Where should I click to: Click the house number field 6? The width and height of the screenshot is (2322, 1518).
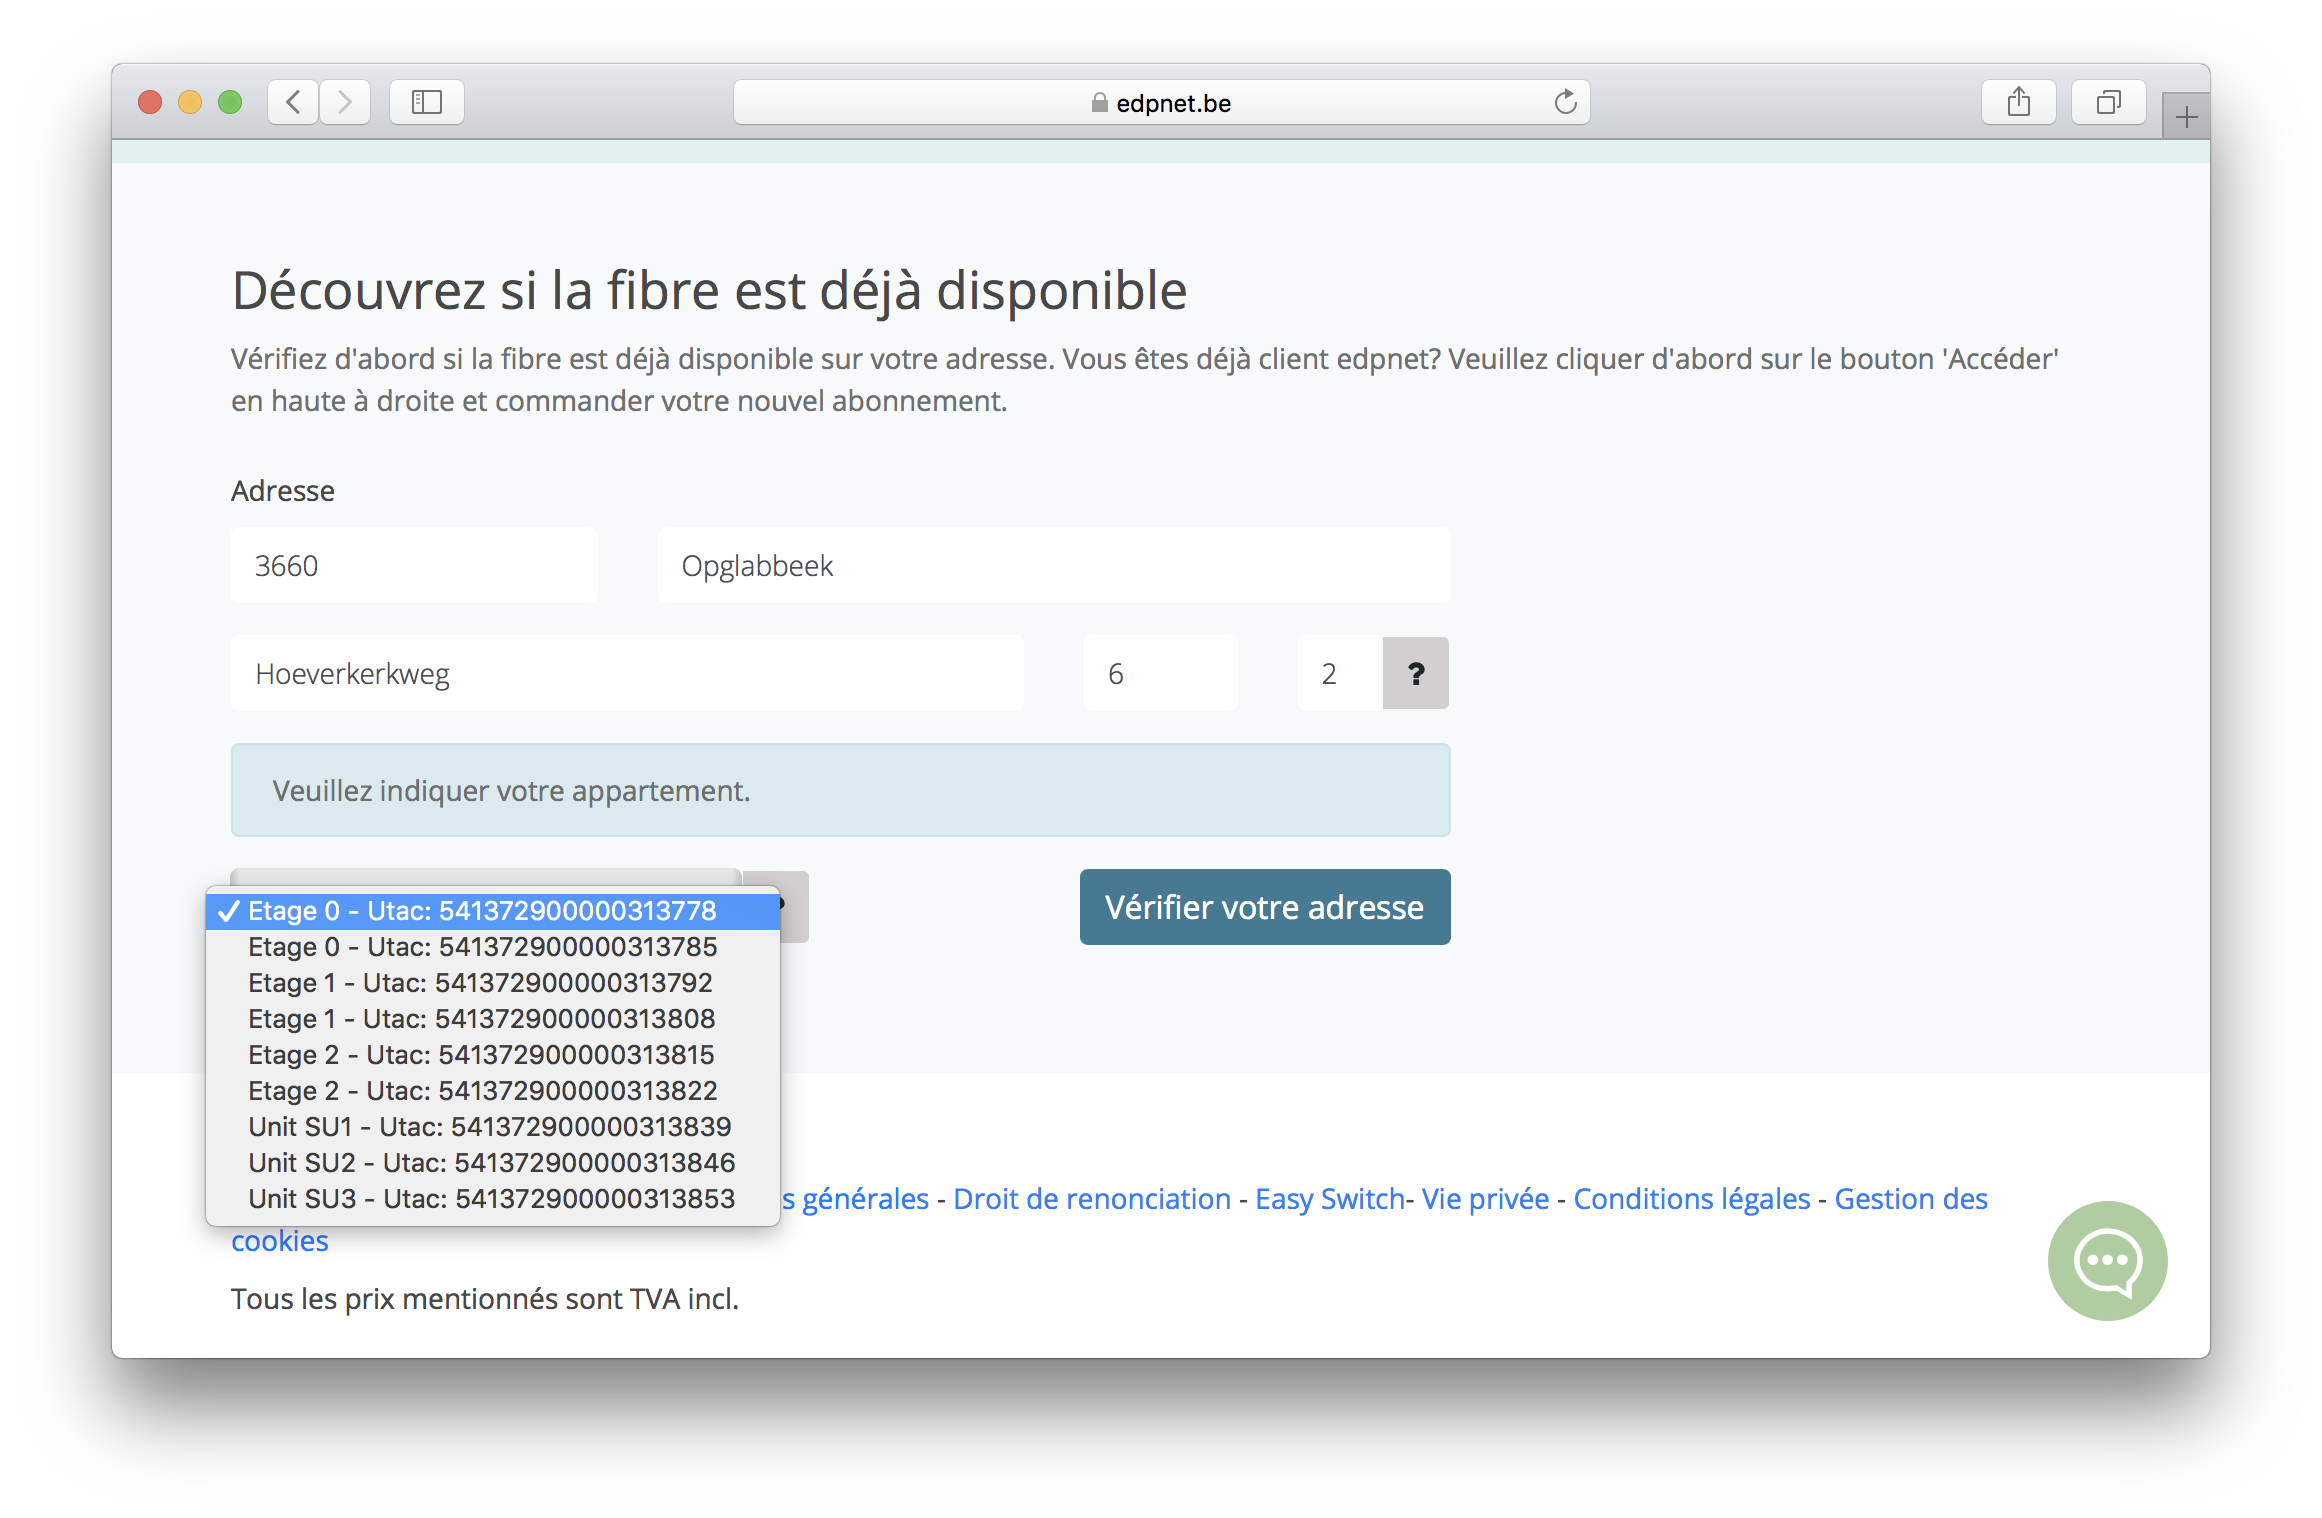pyautogui.click(x=1160, y=673)
